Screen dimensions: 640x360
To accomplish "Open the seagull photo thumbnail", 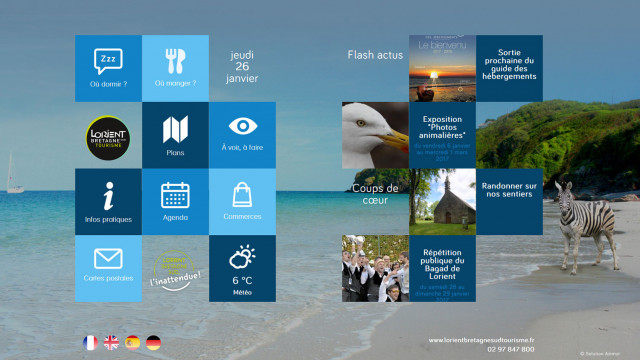I will (376, 135).
